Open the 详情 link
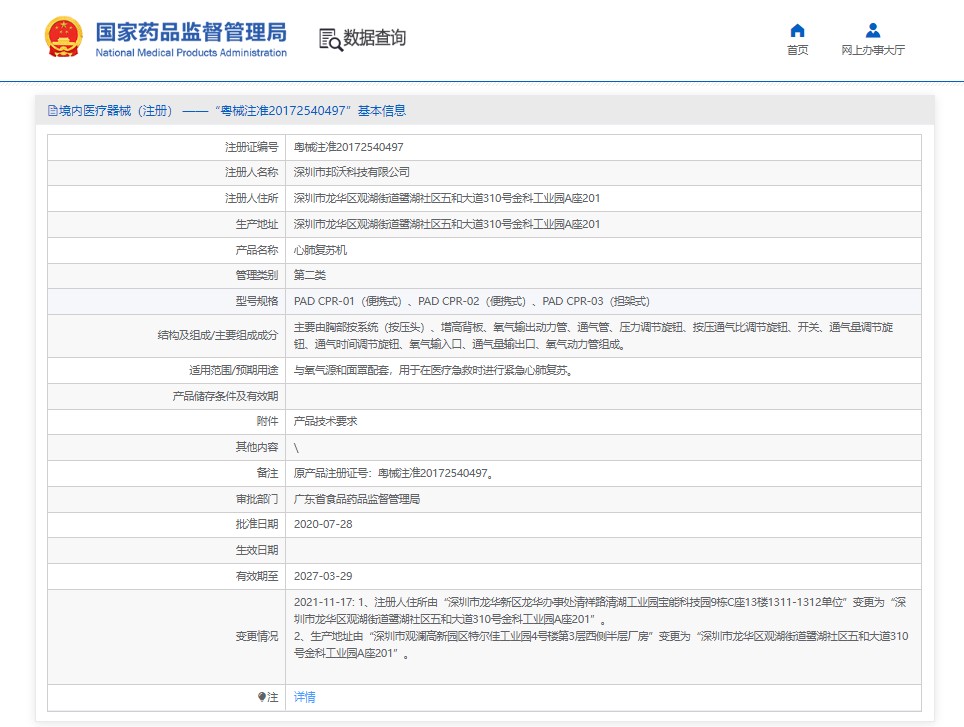 pos(304,697)
